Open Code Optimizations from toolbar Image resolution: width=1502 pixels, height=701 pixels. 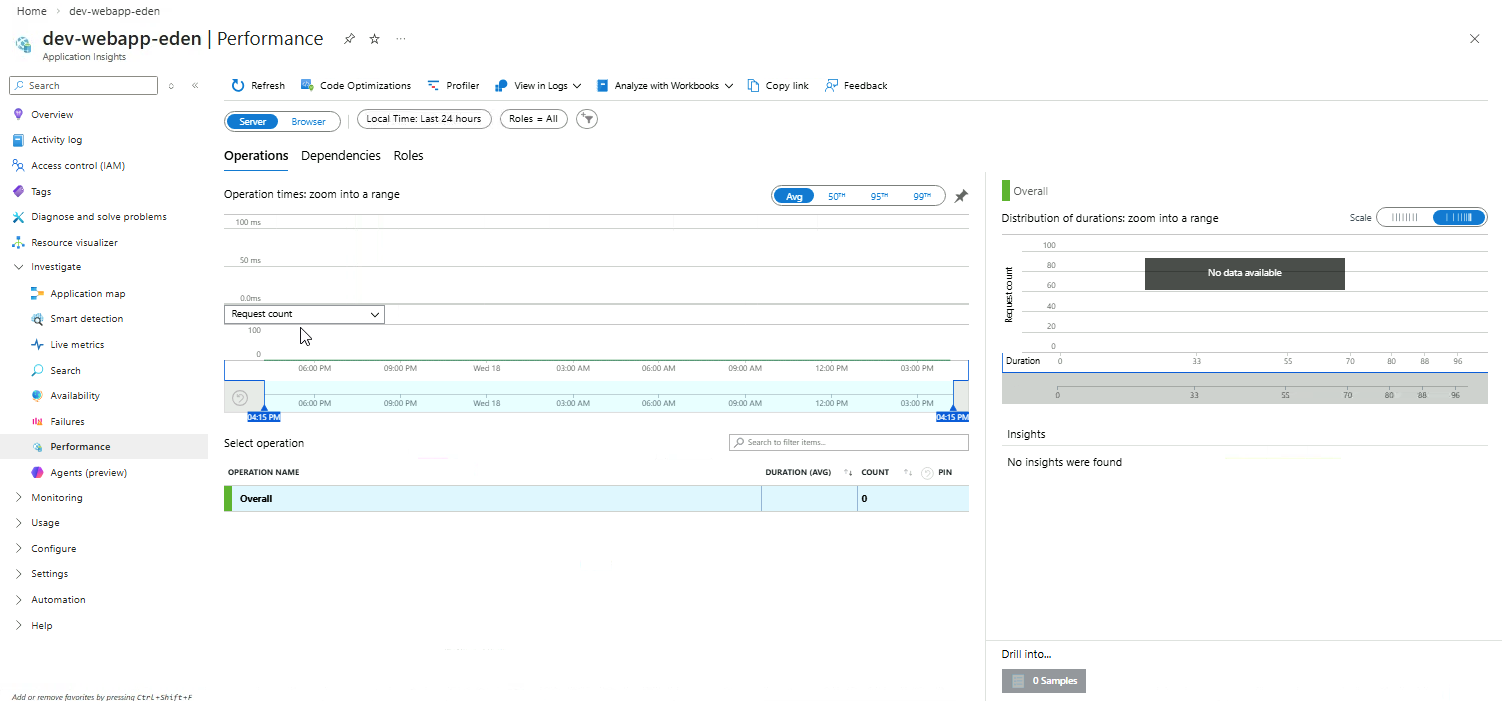pos(356,86)
